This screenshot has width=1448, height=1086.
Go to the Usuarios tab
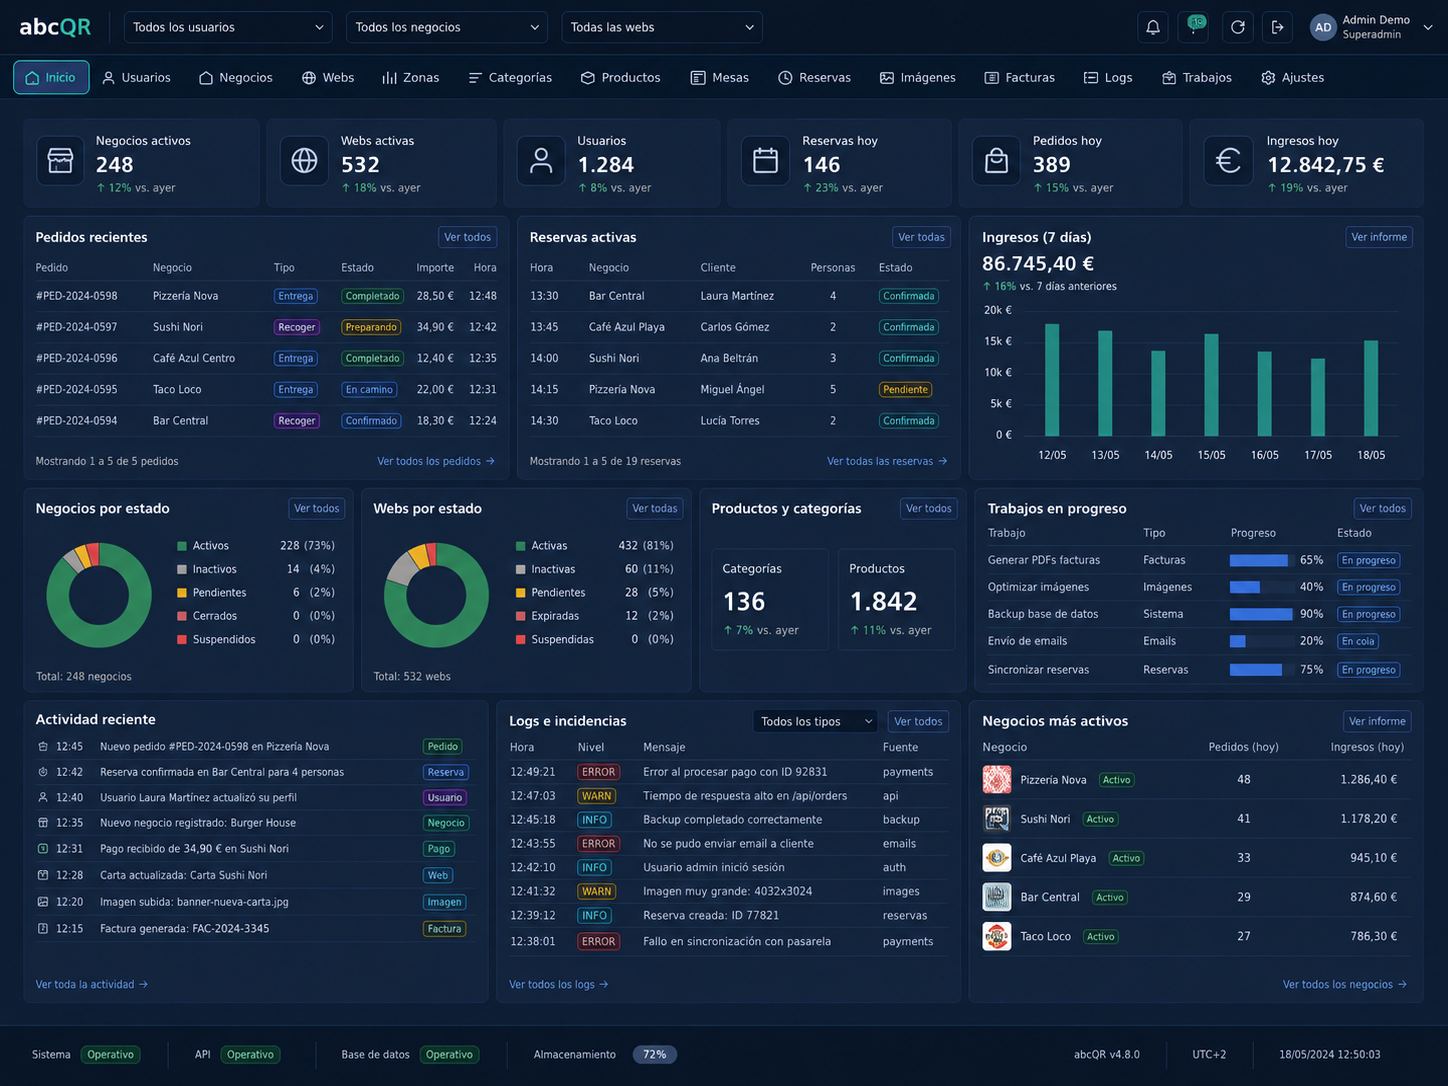(136, 77)
